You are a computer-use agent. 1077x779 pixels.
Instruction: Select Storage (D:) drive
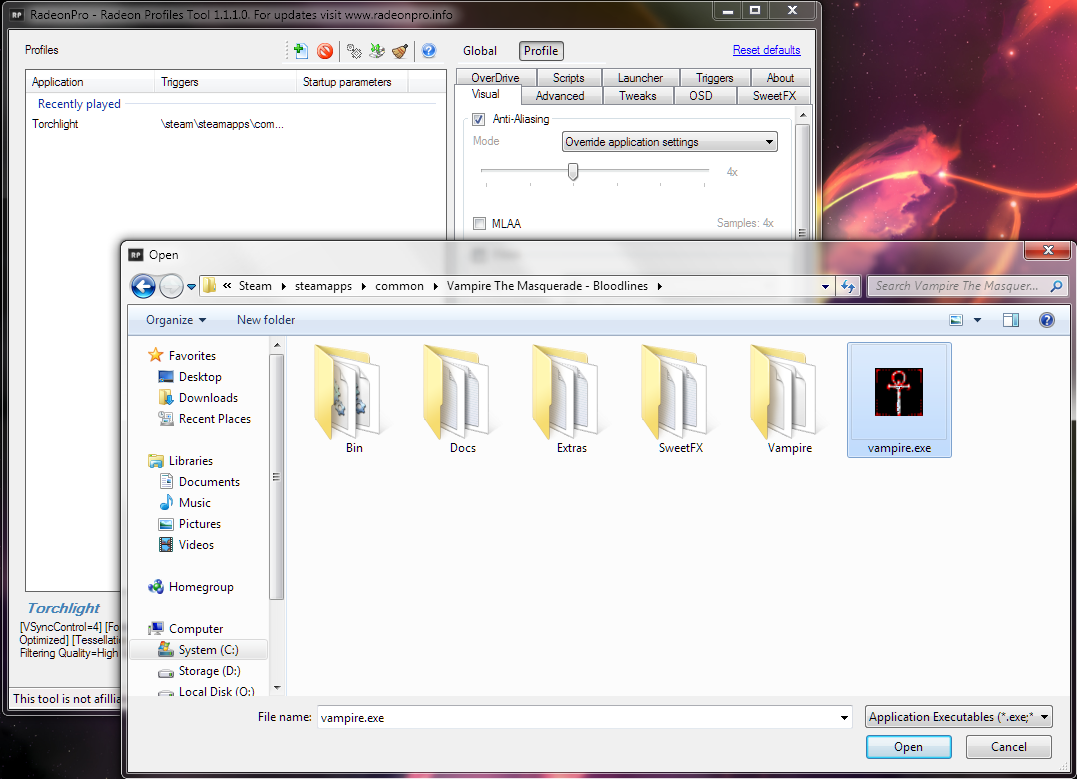[209, 670]
